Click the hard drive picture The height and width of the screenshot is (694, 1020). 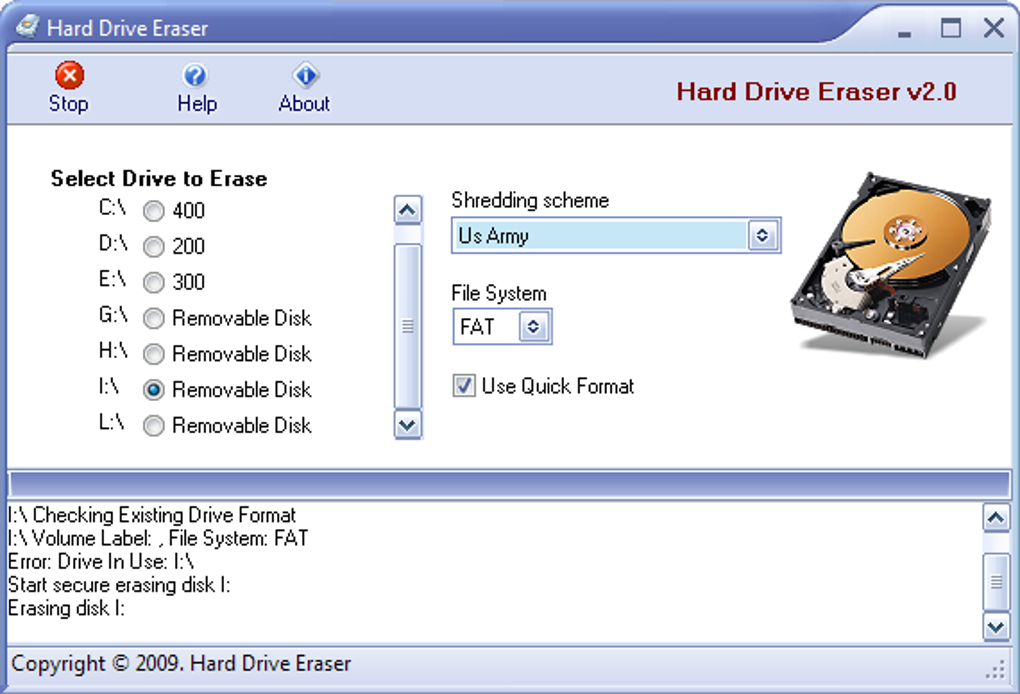pyautogui.click(x=890, y=265)
